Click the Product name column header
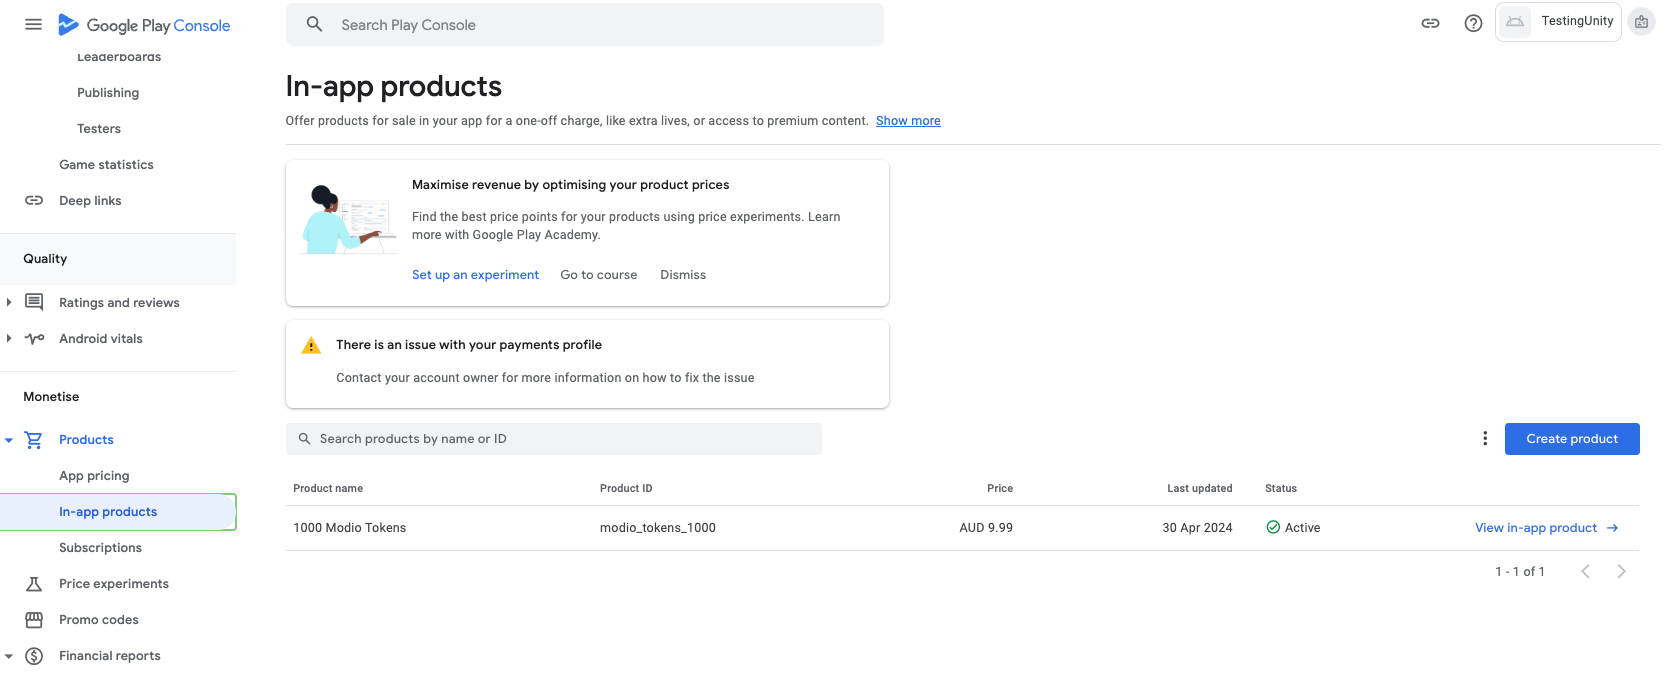Screen dimensions: 1669x680 click(x=328, y=488)
